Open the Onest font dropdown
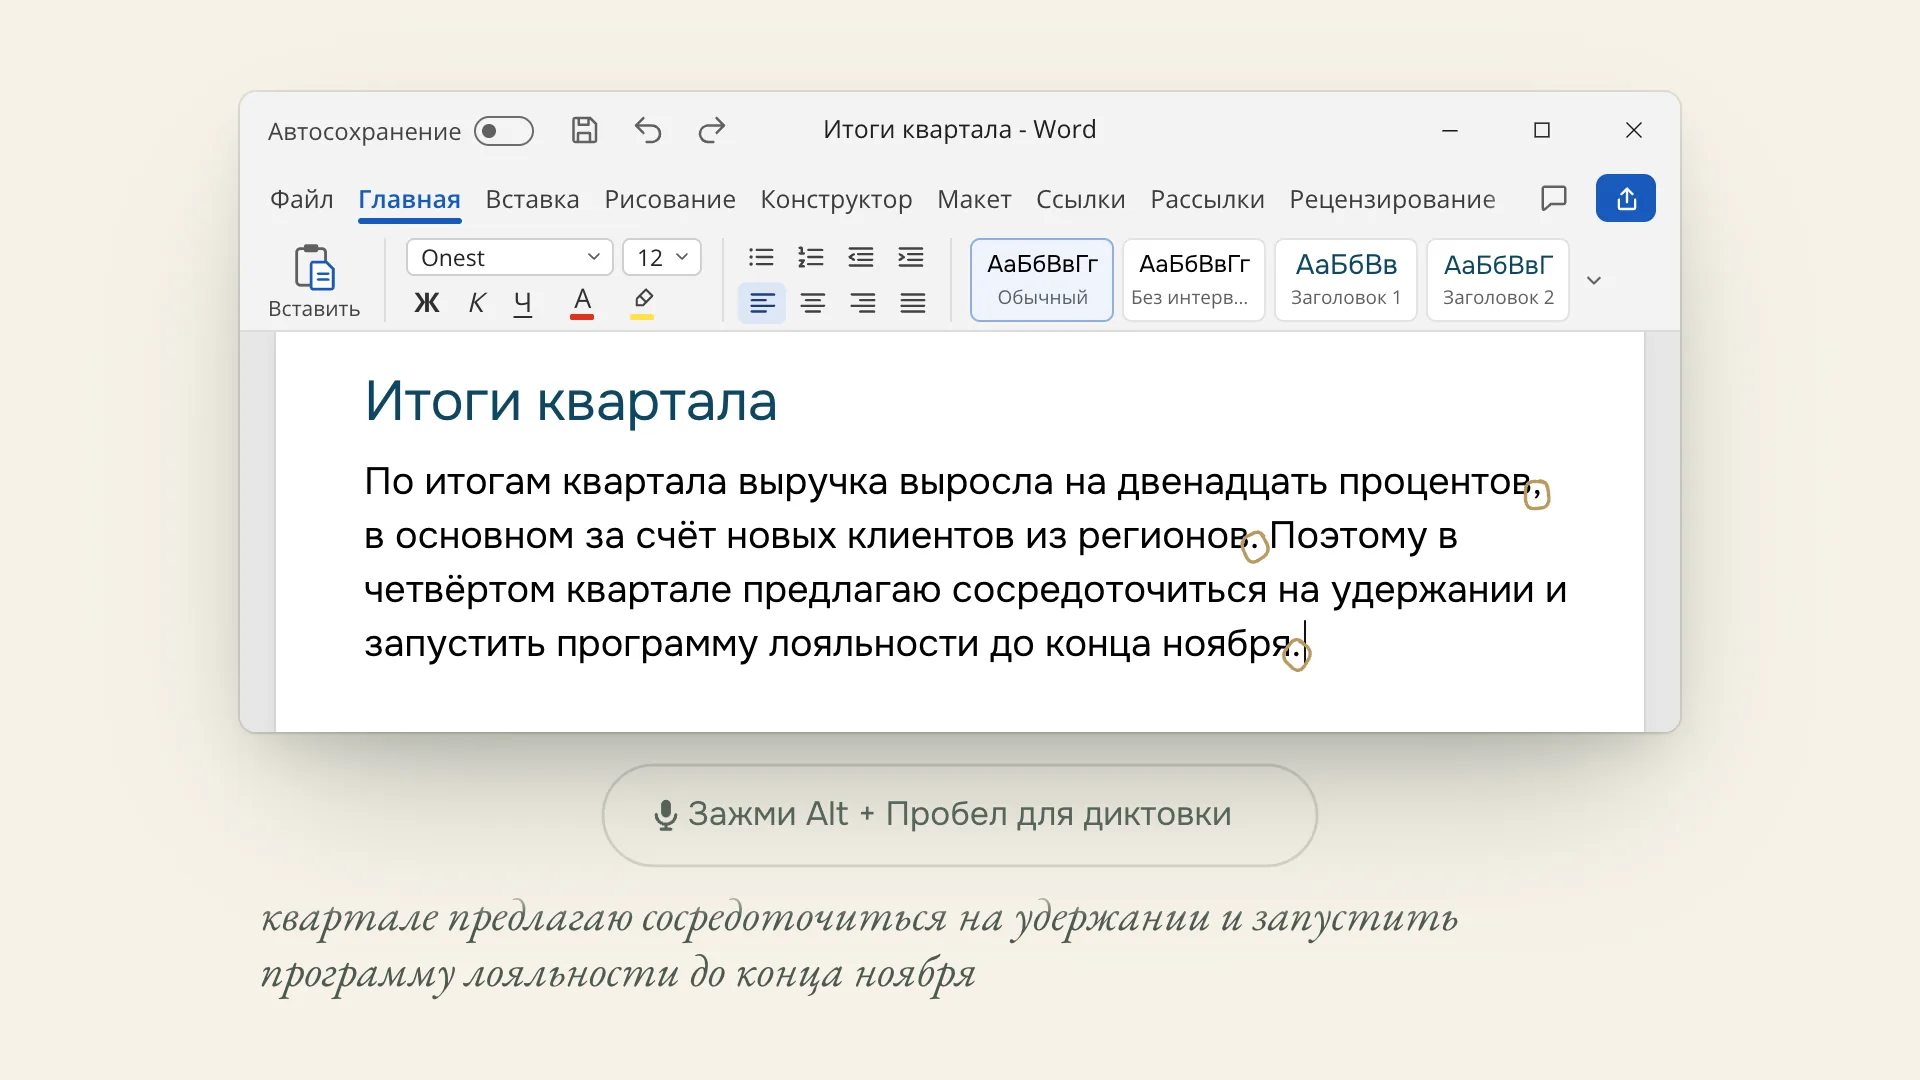Screen dimensions: 1920x1080 coord(510,257)
